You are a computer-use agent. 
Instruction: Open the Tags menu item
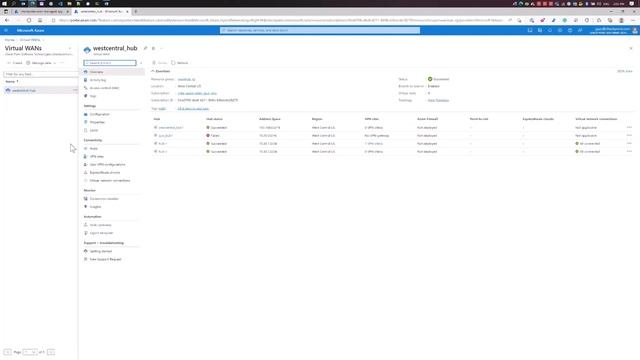pyautogui.click(x=93, y=96)
